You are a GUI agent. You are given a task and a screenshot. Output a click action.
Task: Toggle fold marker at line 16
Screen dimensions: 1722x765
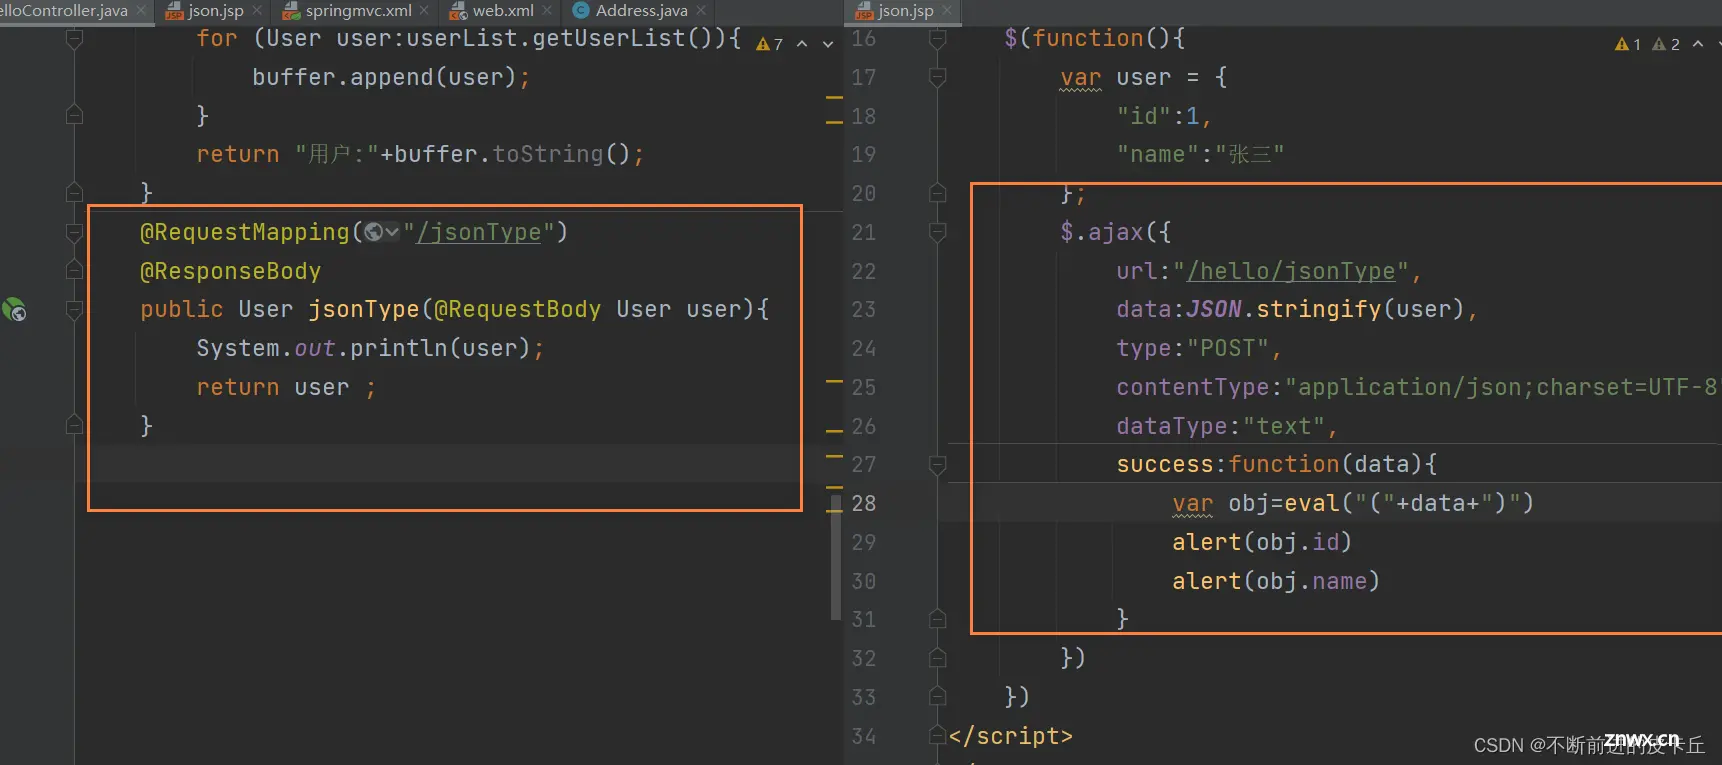pyautogui.click(x=938, y=39)
